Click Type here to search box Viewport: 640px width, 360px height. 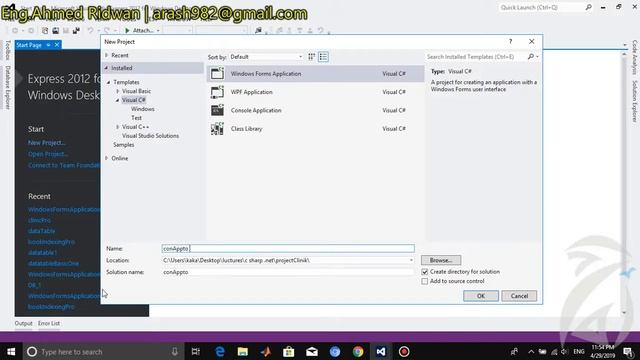point(102,351)
